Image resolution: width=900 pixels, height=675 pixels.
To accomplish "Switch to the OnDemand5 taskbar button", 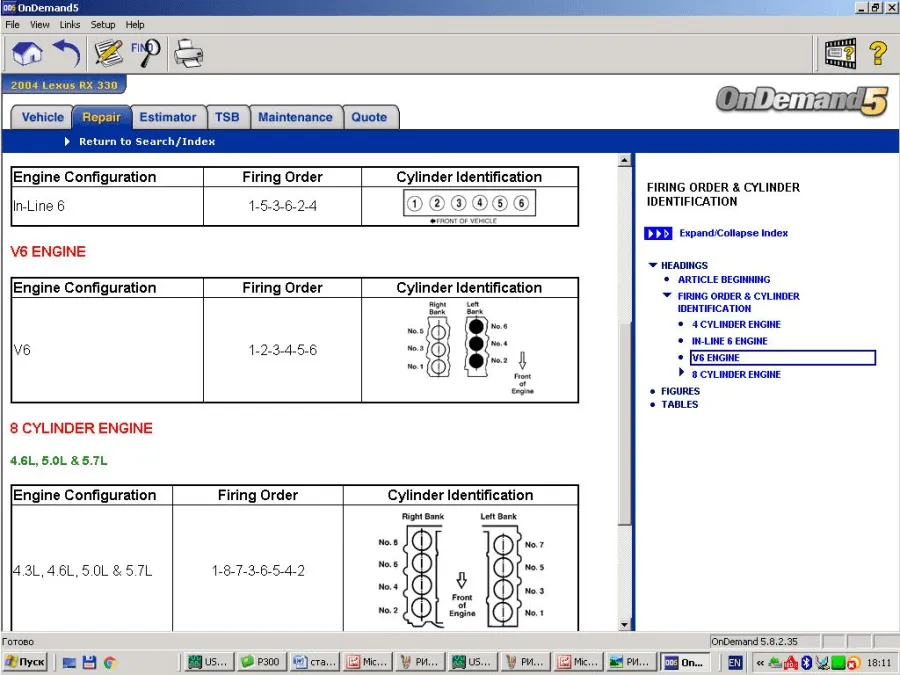I will coord(684,662).
